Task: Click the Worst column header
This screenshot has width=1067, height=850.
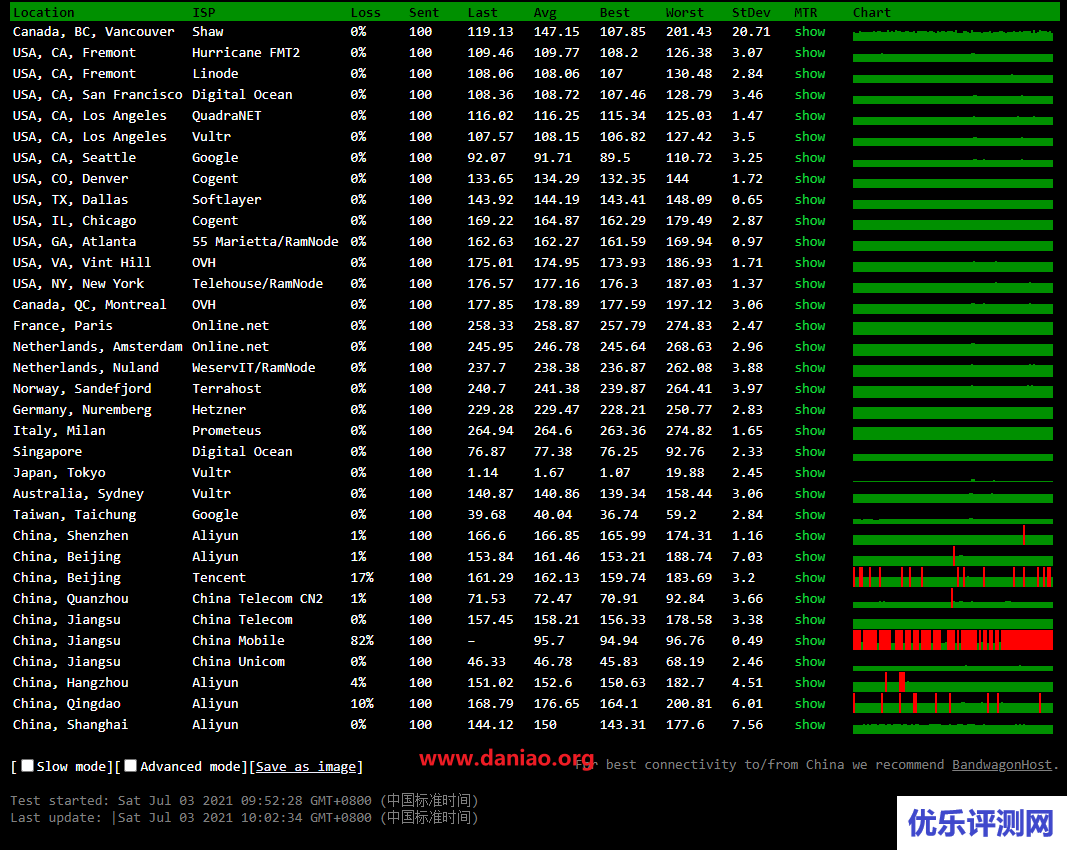Action: (x=685, y=12)
